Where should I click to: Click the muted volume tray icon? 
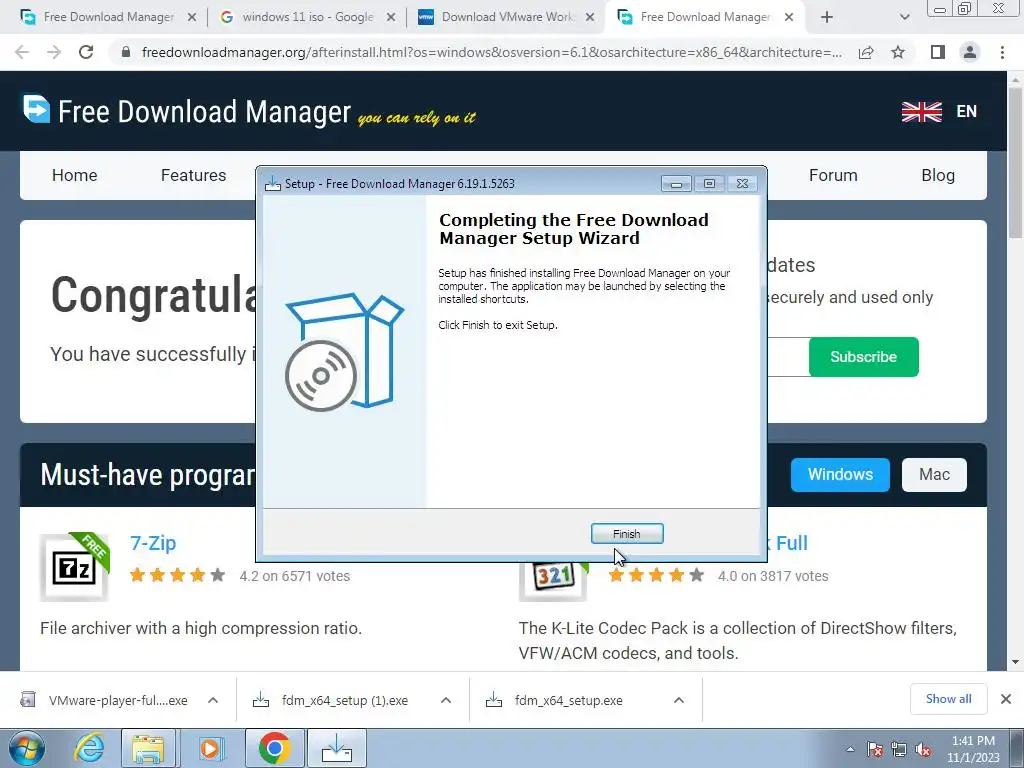(923, 750)
